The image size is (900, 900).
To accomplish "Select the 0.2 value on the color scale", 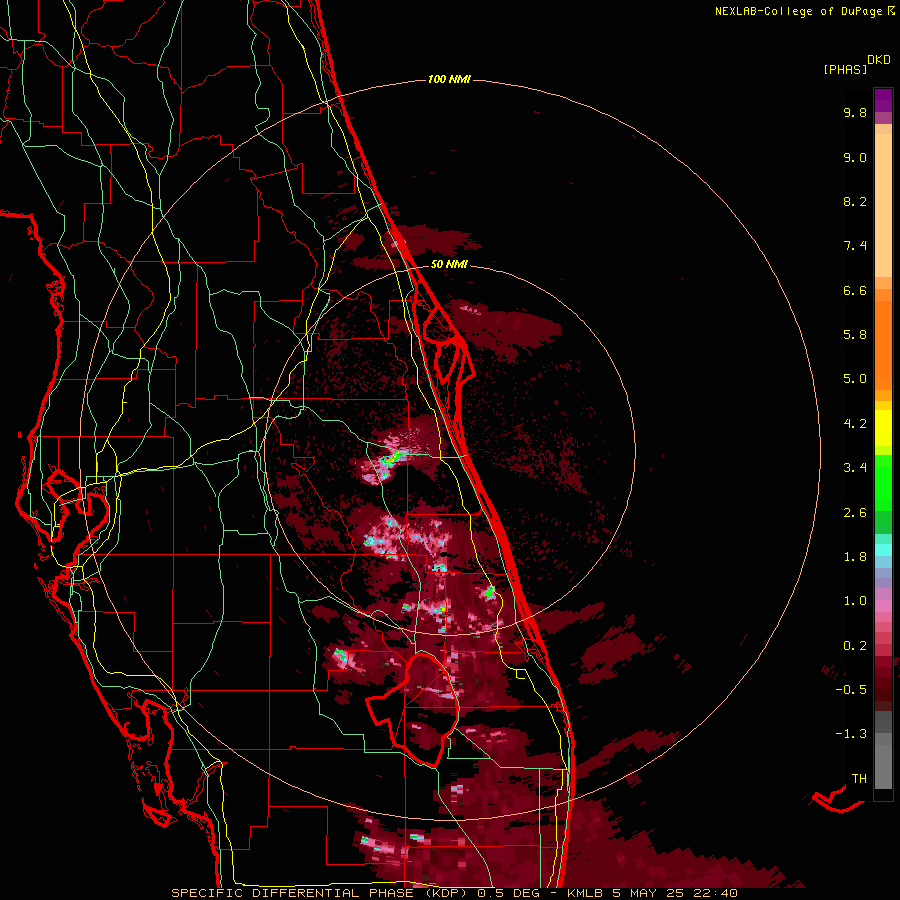I will tap(855, 646).
